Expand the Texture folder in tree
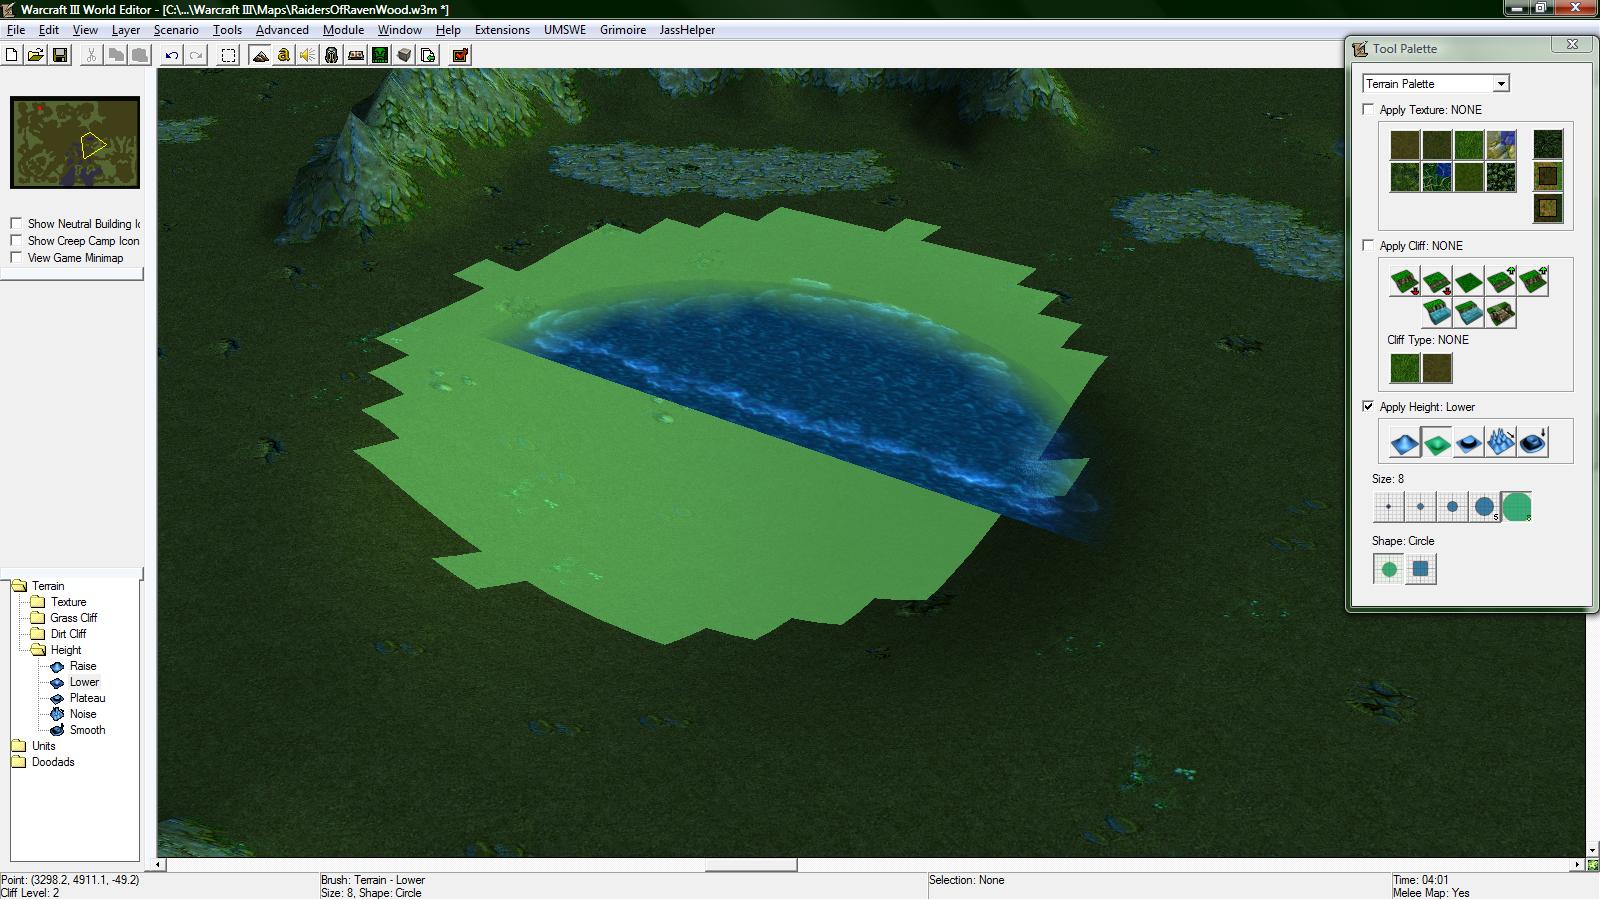The width and height of the screenshot is (1600, 900). click(x=38, y=602)
